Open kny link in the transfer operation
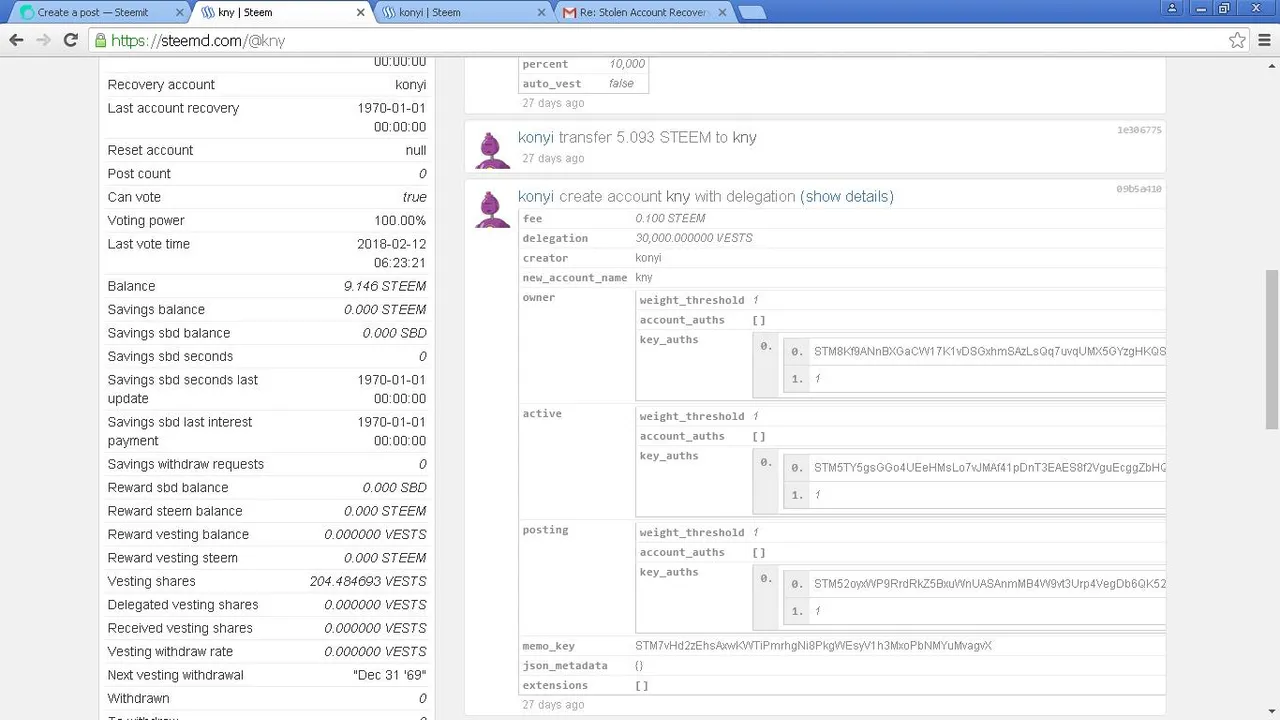Screen dimensions: 1280x720 pos(744,137)
